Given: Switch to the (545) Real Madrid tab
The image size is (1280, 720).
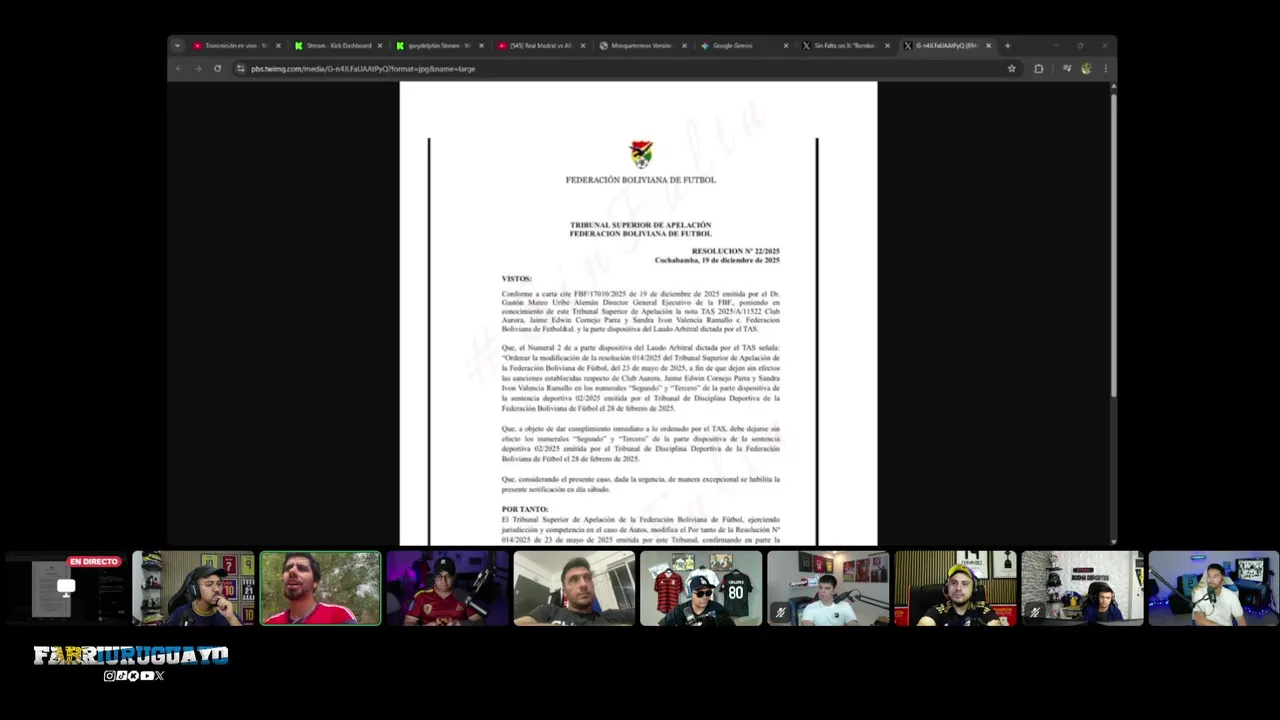Looking at the screenshot, I should pos(541,45).
